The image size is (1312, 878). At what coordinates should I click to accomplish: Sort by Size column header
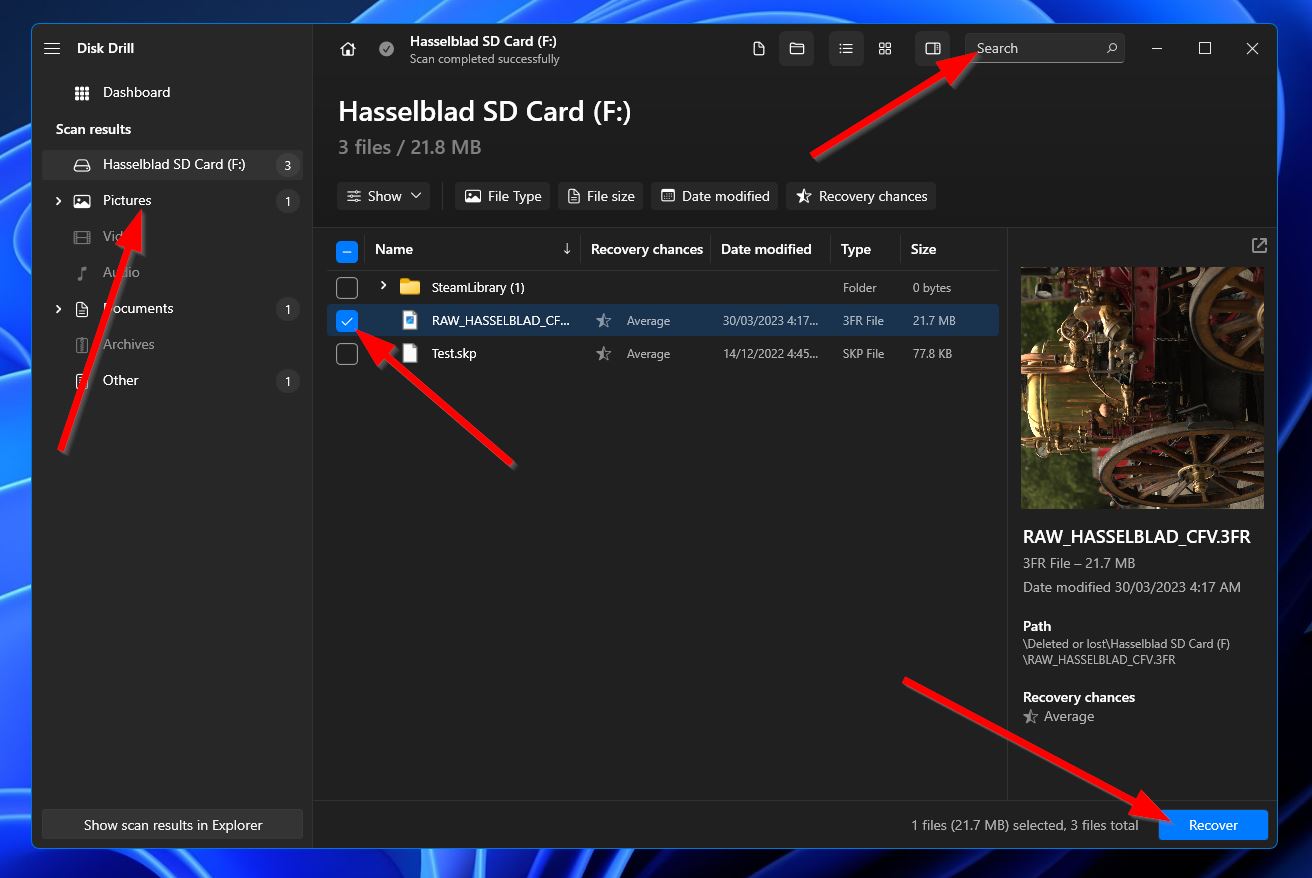[x=923, y=250]
